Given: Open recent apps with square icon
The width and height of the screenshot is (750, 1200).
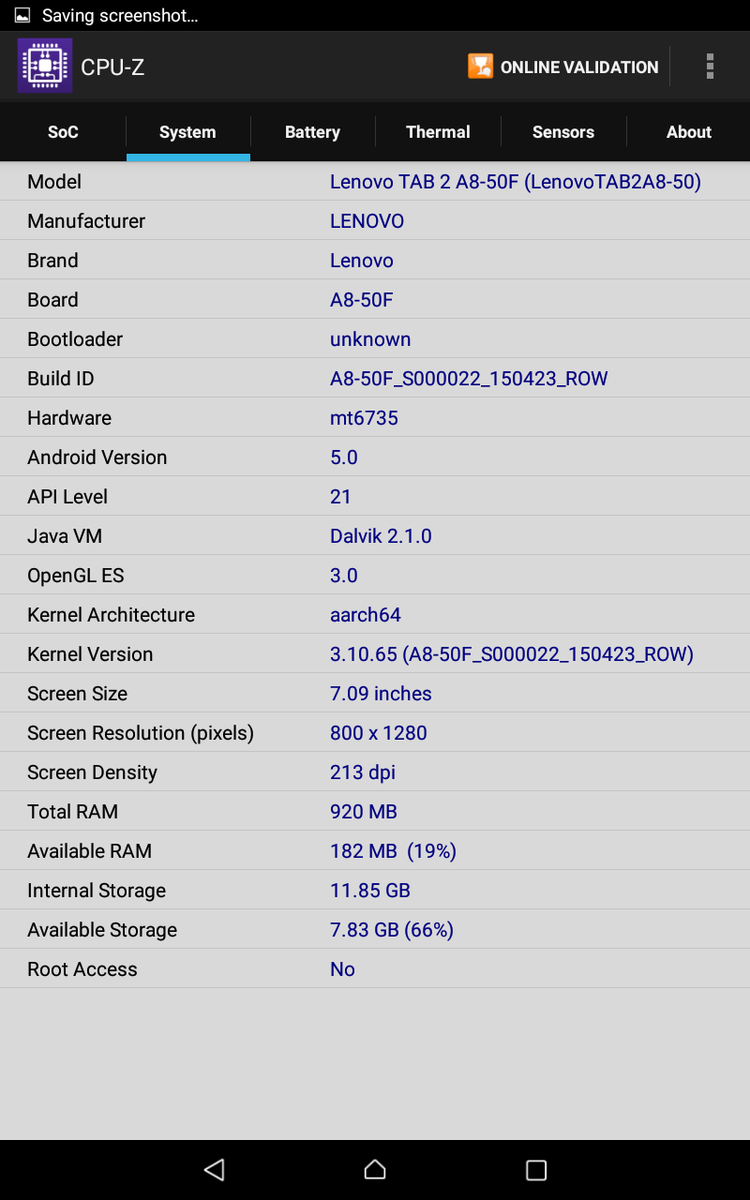Looking at the screenshot, I should [x=536, y=1169].
